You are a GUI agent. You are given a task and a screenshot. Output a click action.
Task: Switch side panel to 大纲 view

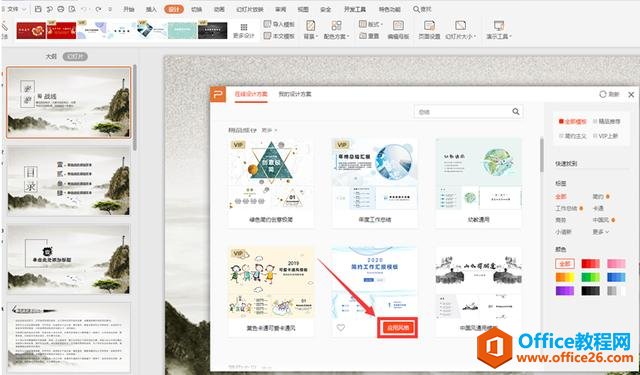51,57
